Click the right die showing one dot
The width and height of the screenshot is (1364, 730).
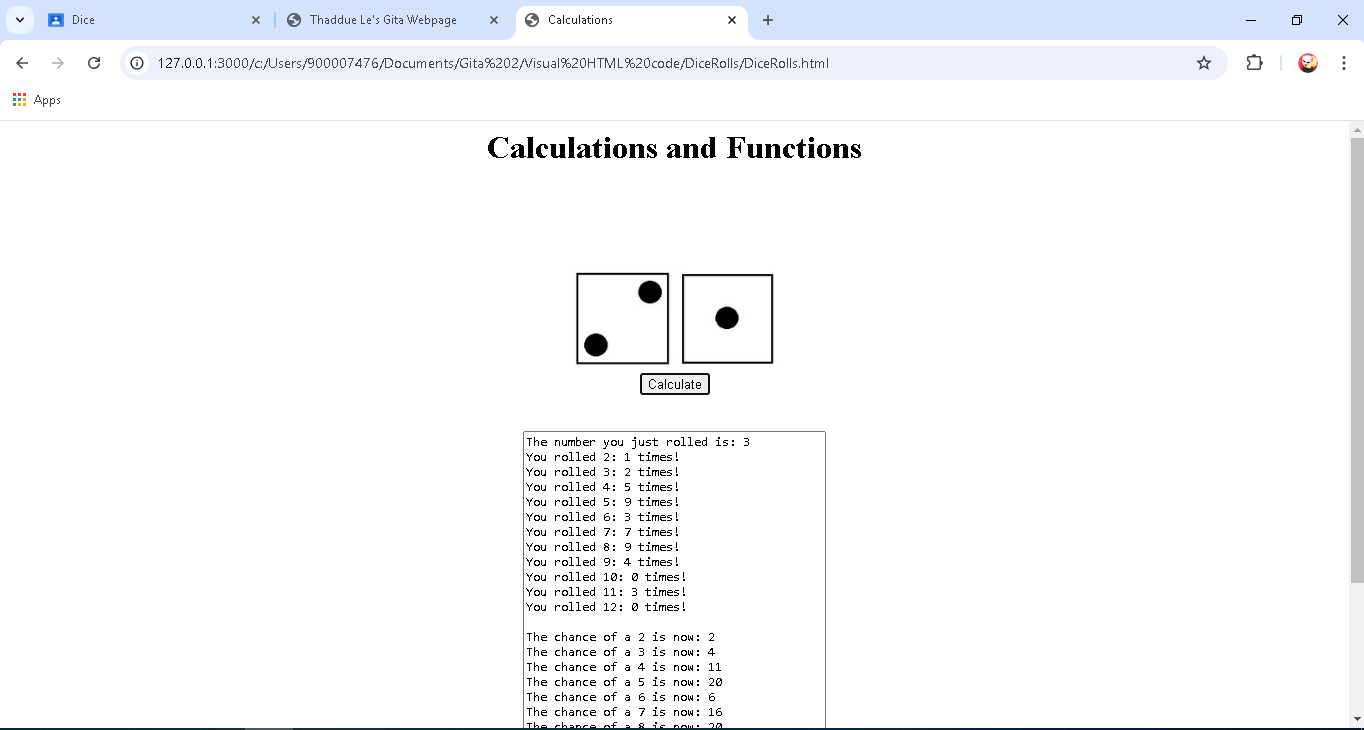(x=727, y=319)
